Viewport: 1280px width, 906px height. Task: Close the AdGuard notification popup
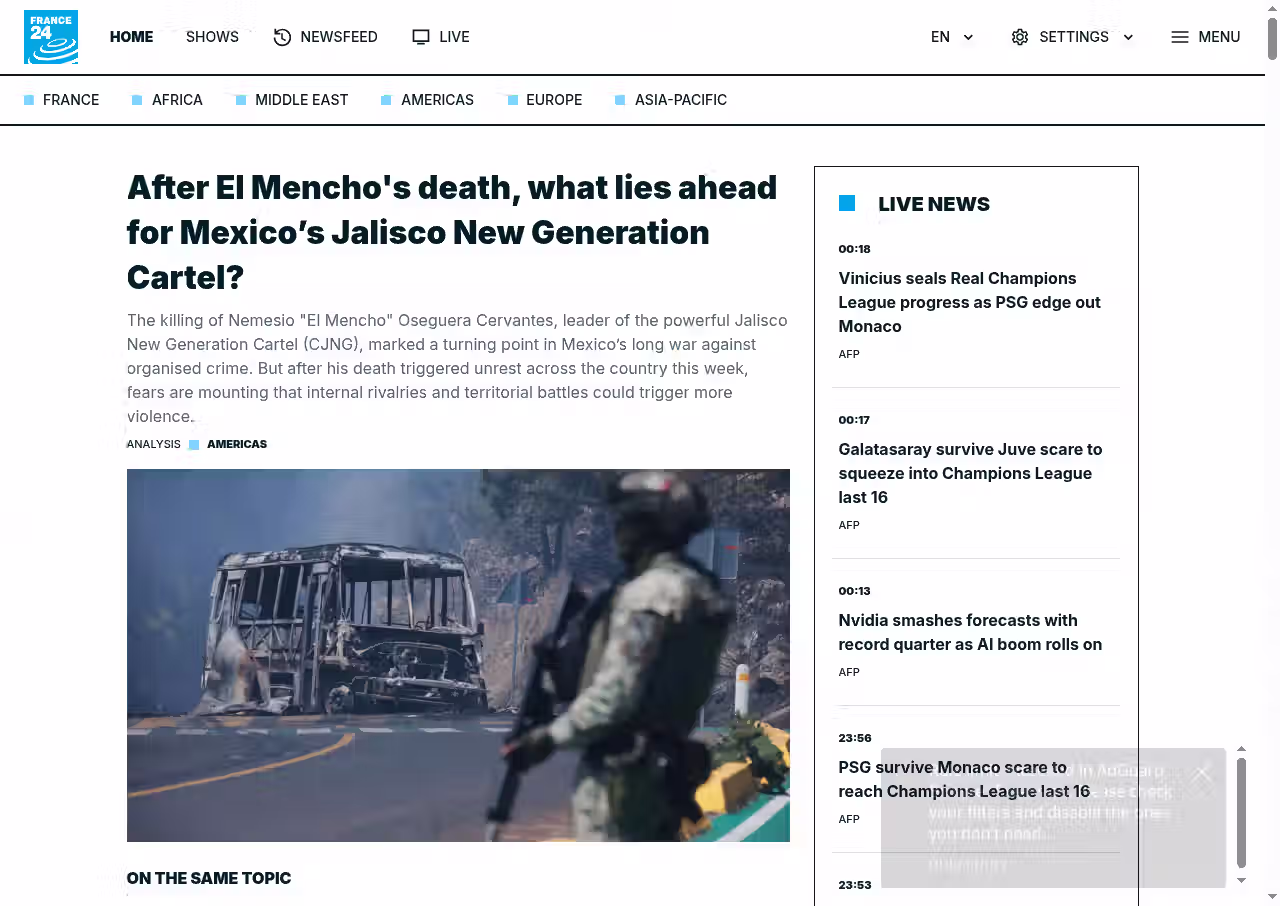click(1202, 773)
